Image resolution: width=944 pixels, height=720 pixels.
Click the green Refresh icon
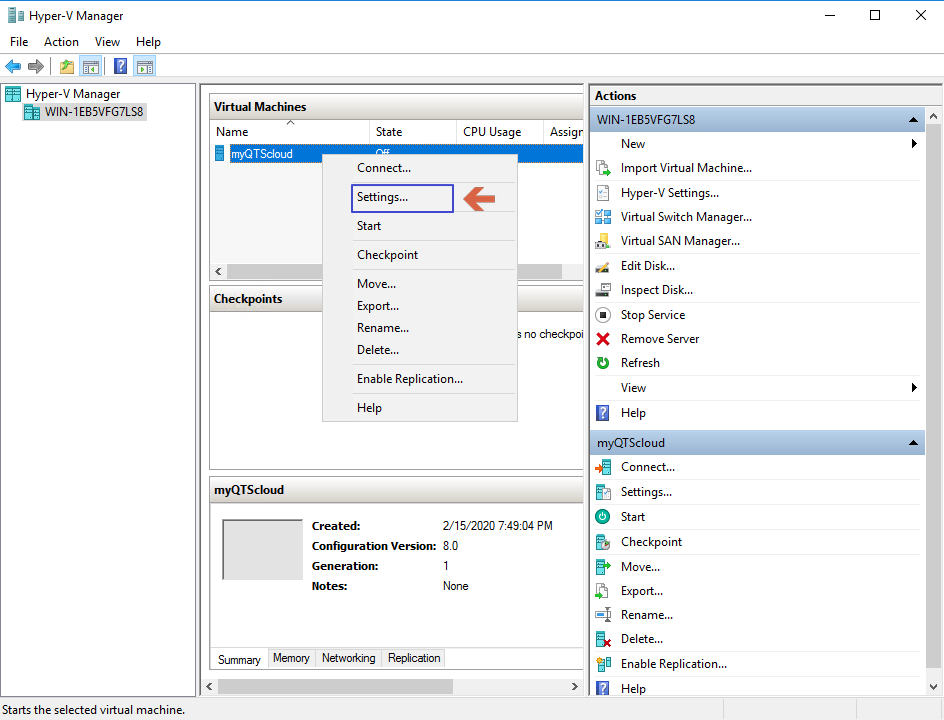coord(603,363)
